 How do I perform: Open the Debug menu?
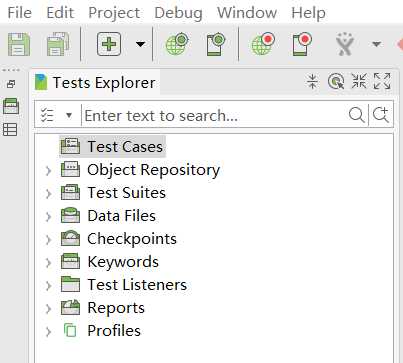click(x=178, y=13)
